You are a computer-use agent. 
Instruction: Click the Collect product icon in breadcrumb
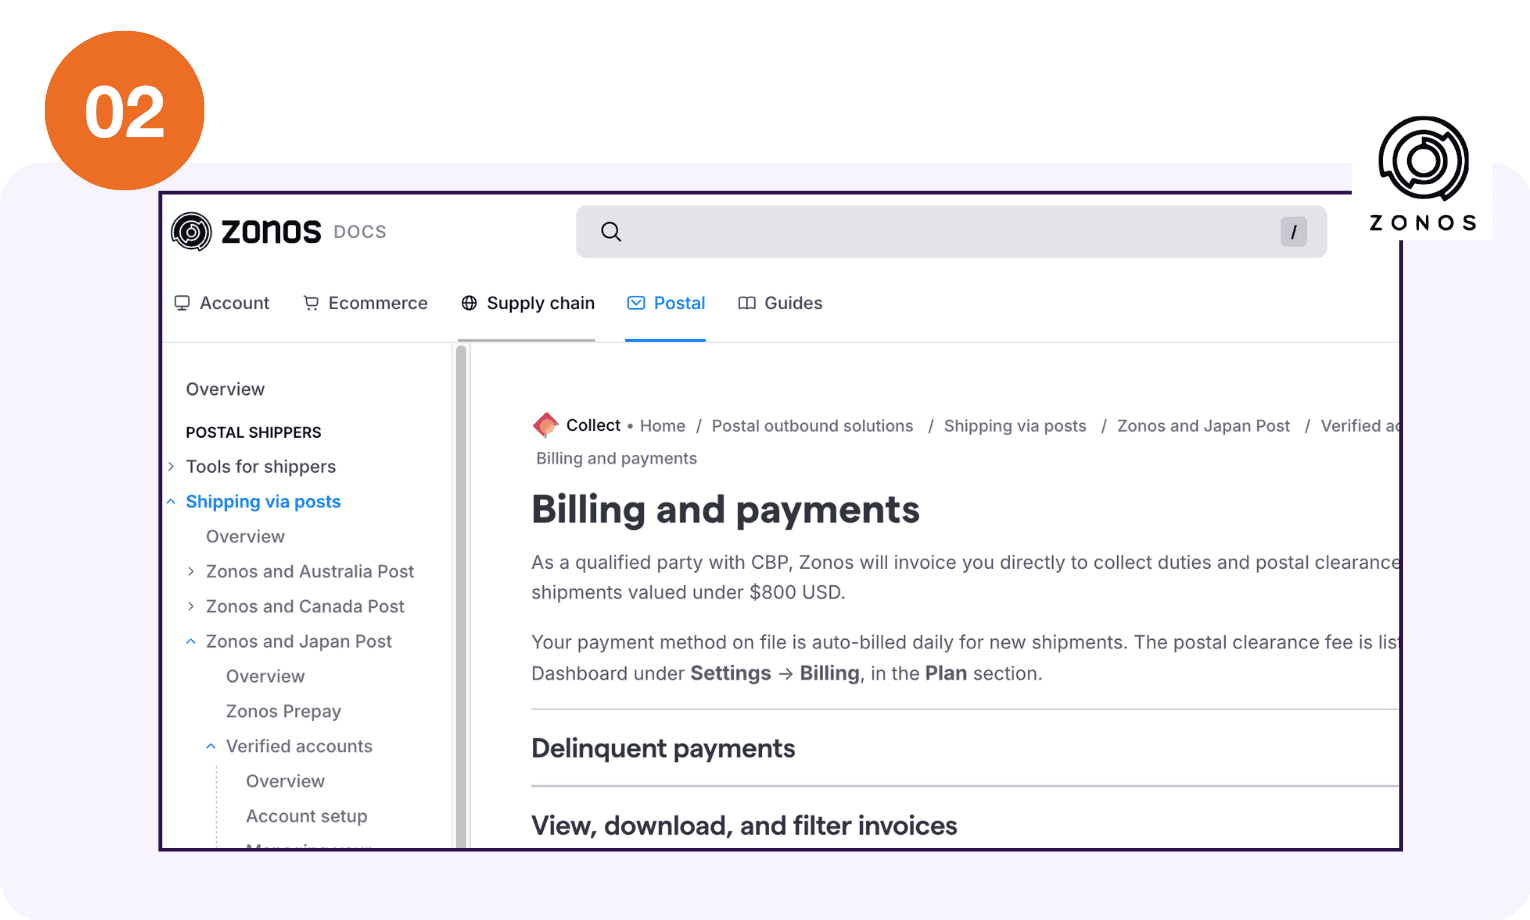click(x=545, y=425)
